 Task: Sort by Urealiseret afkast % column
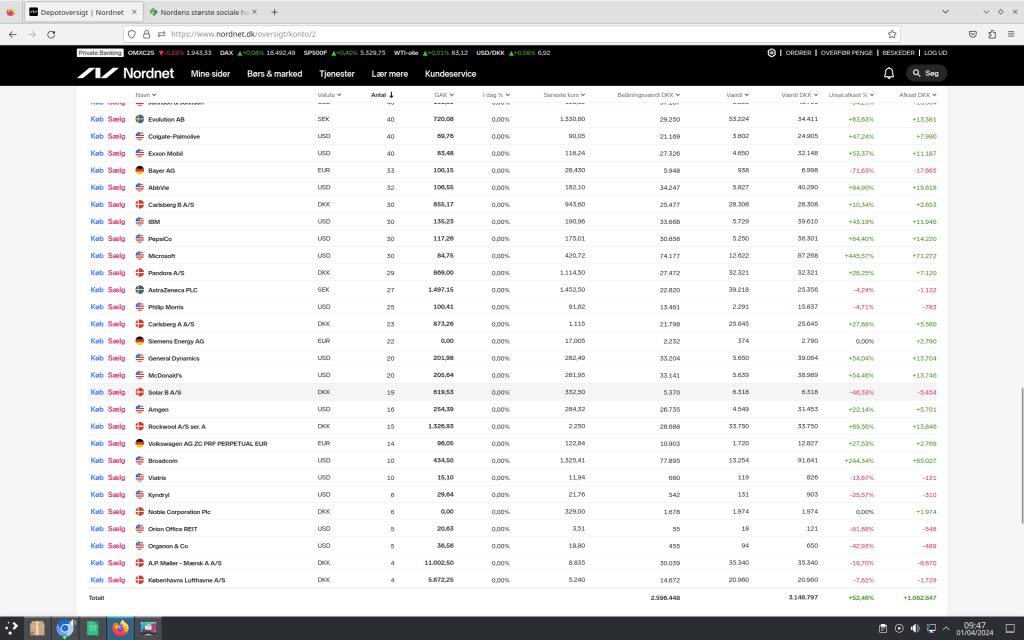coord(851,96)
